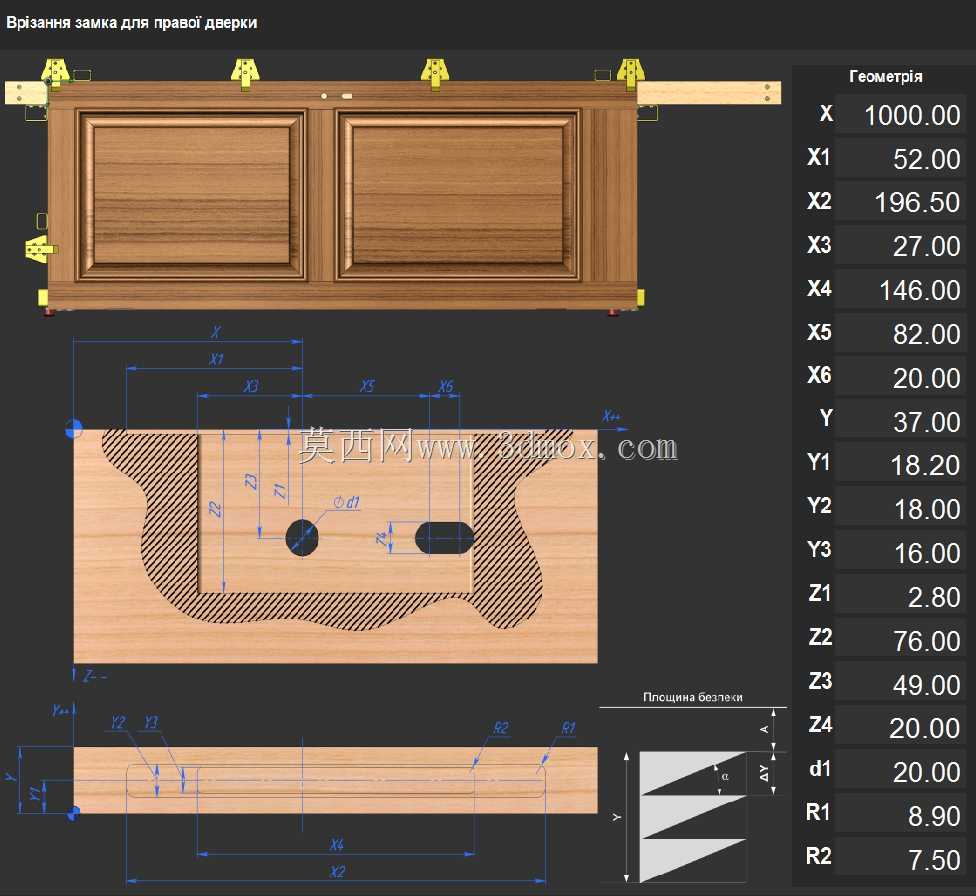Select the X3 field value 27.00
Viewport: 976px width, 896px height.
tap(900, 246)
